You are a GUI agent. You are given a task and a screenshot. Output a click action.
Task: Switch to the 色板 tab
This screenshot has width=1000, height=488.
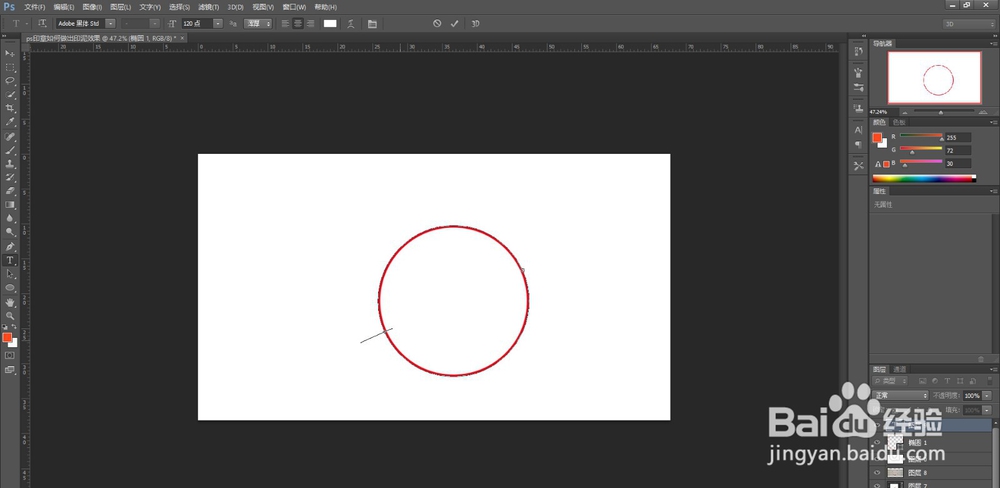[x=898, y=122]
